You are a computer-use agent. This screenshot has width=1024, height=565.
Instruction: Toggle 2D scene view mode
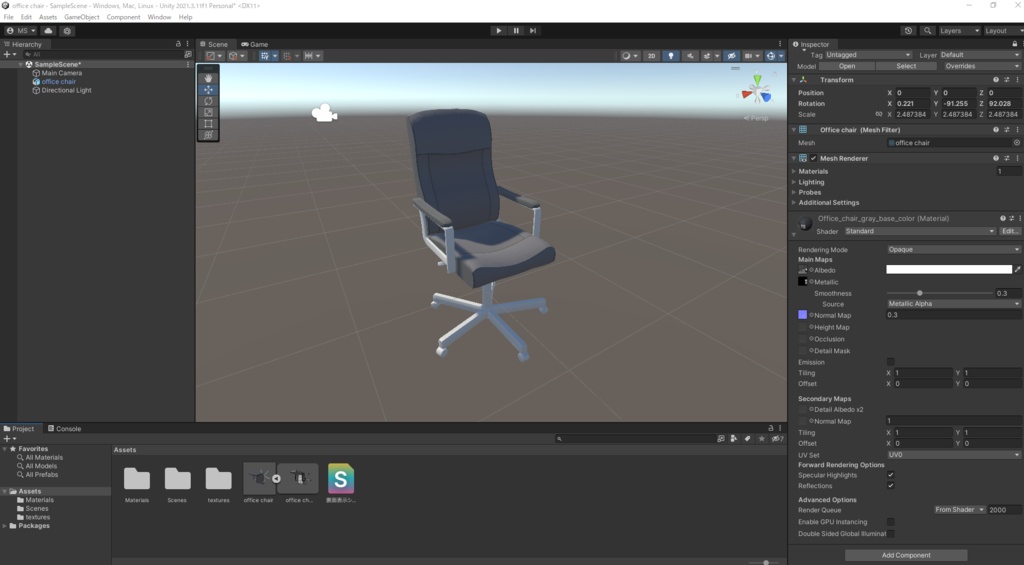[x=651, y=56]
